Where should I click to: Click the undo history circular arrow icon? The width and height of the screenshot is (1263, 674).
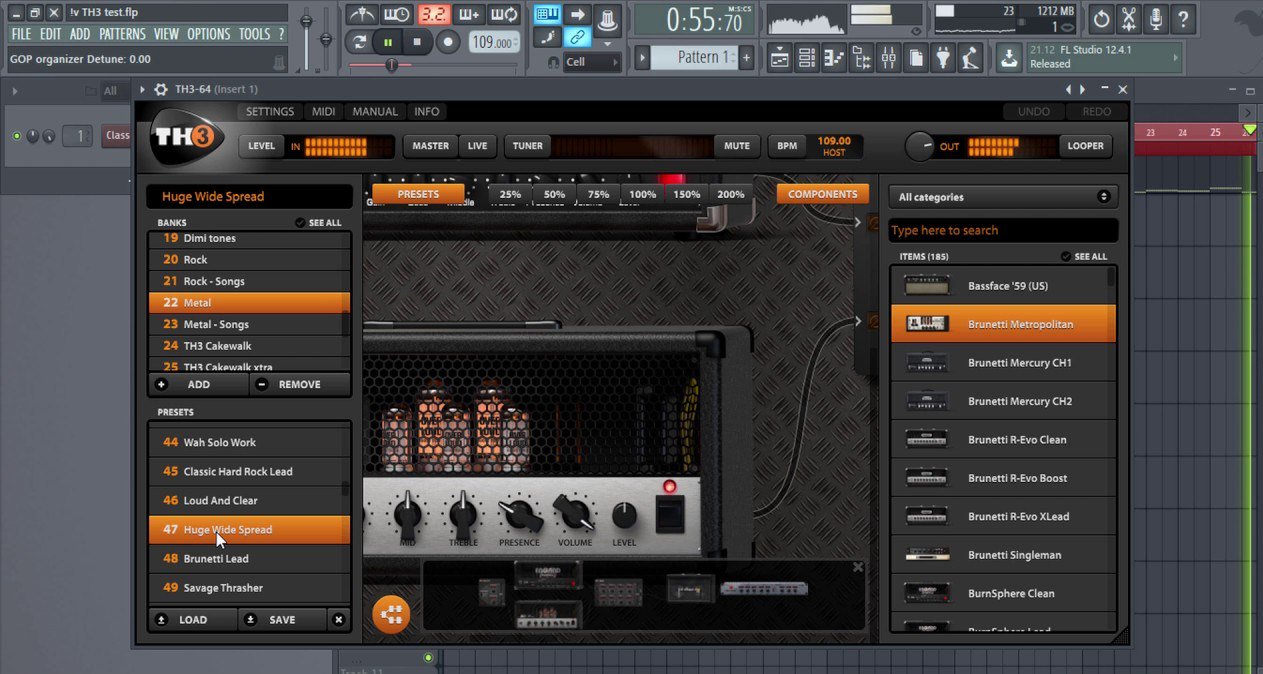(x=1101, y=18)
